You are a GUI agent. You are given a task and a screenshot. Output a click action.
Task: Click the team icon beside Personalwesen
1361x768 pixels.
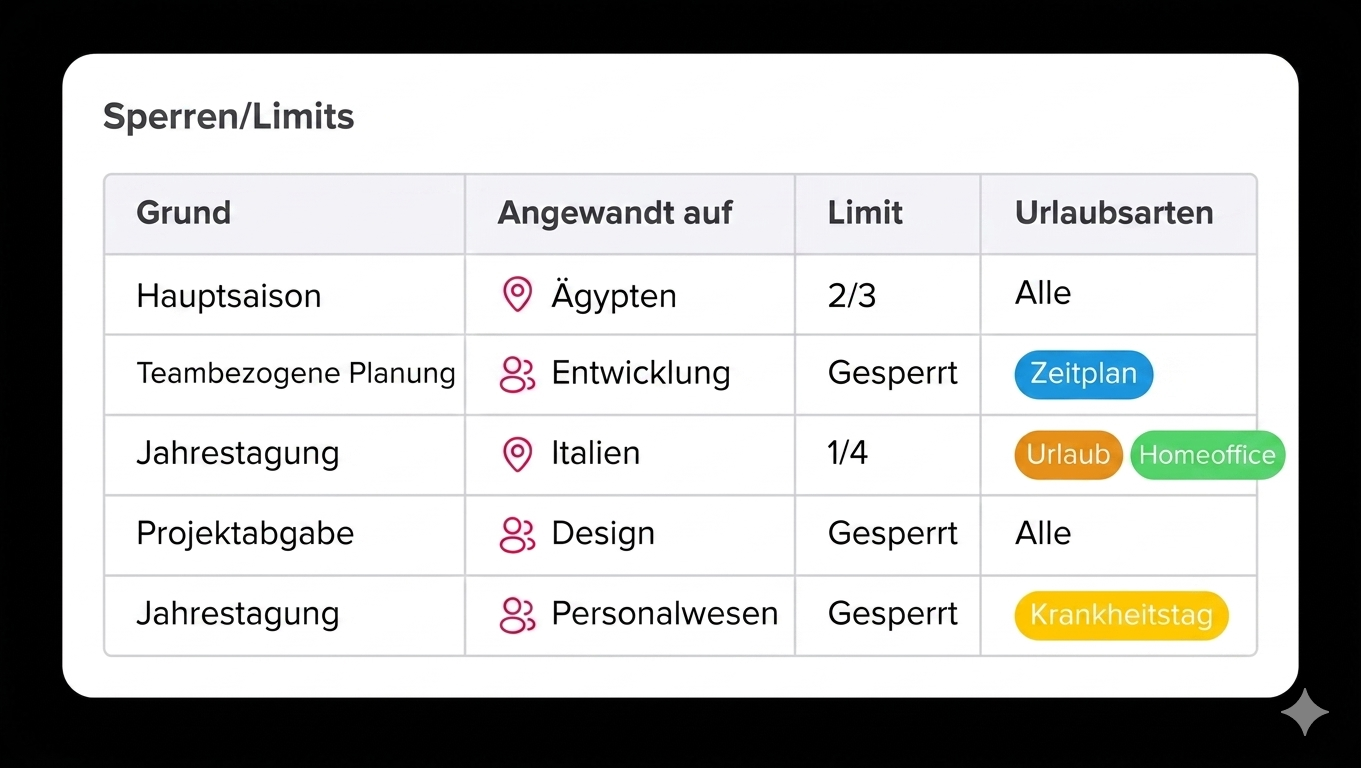[x=517, y=614]
